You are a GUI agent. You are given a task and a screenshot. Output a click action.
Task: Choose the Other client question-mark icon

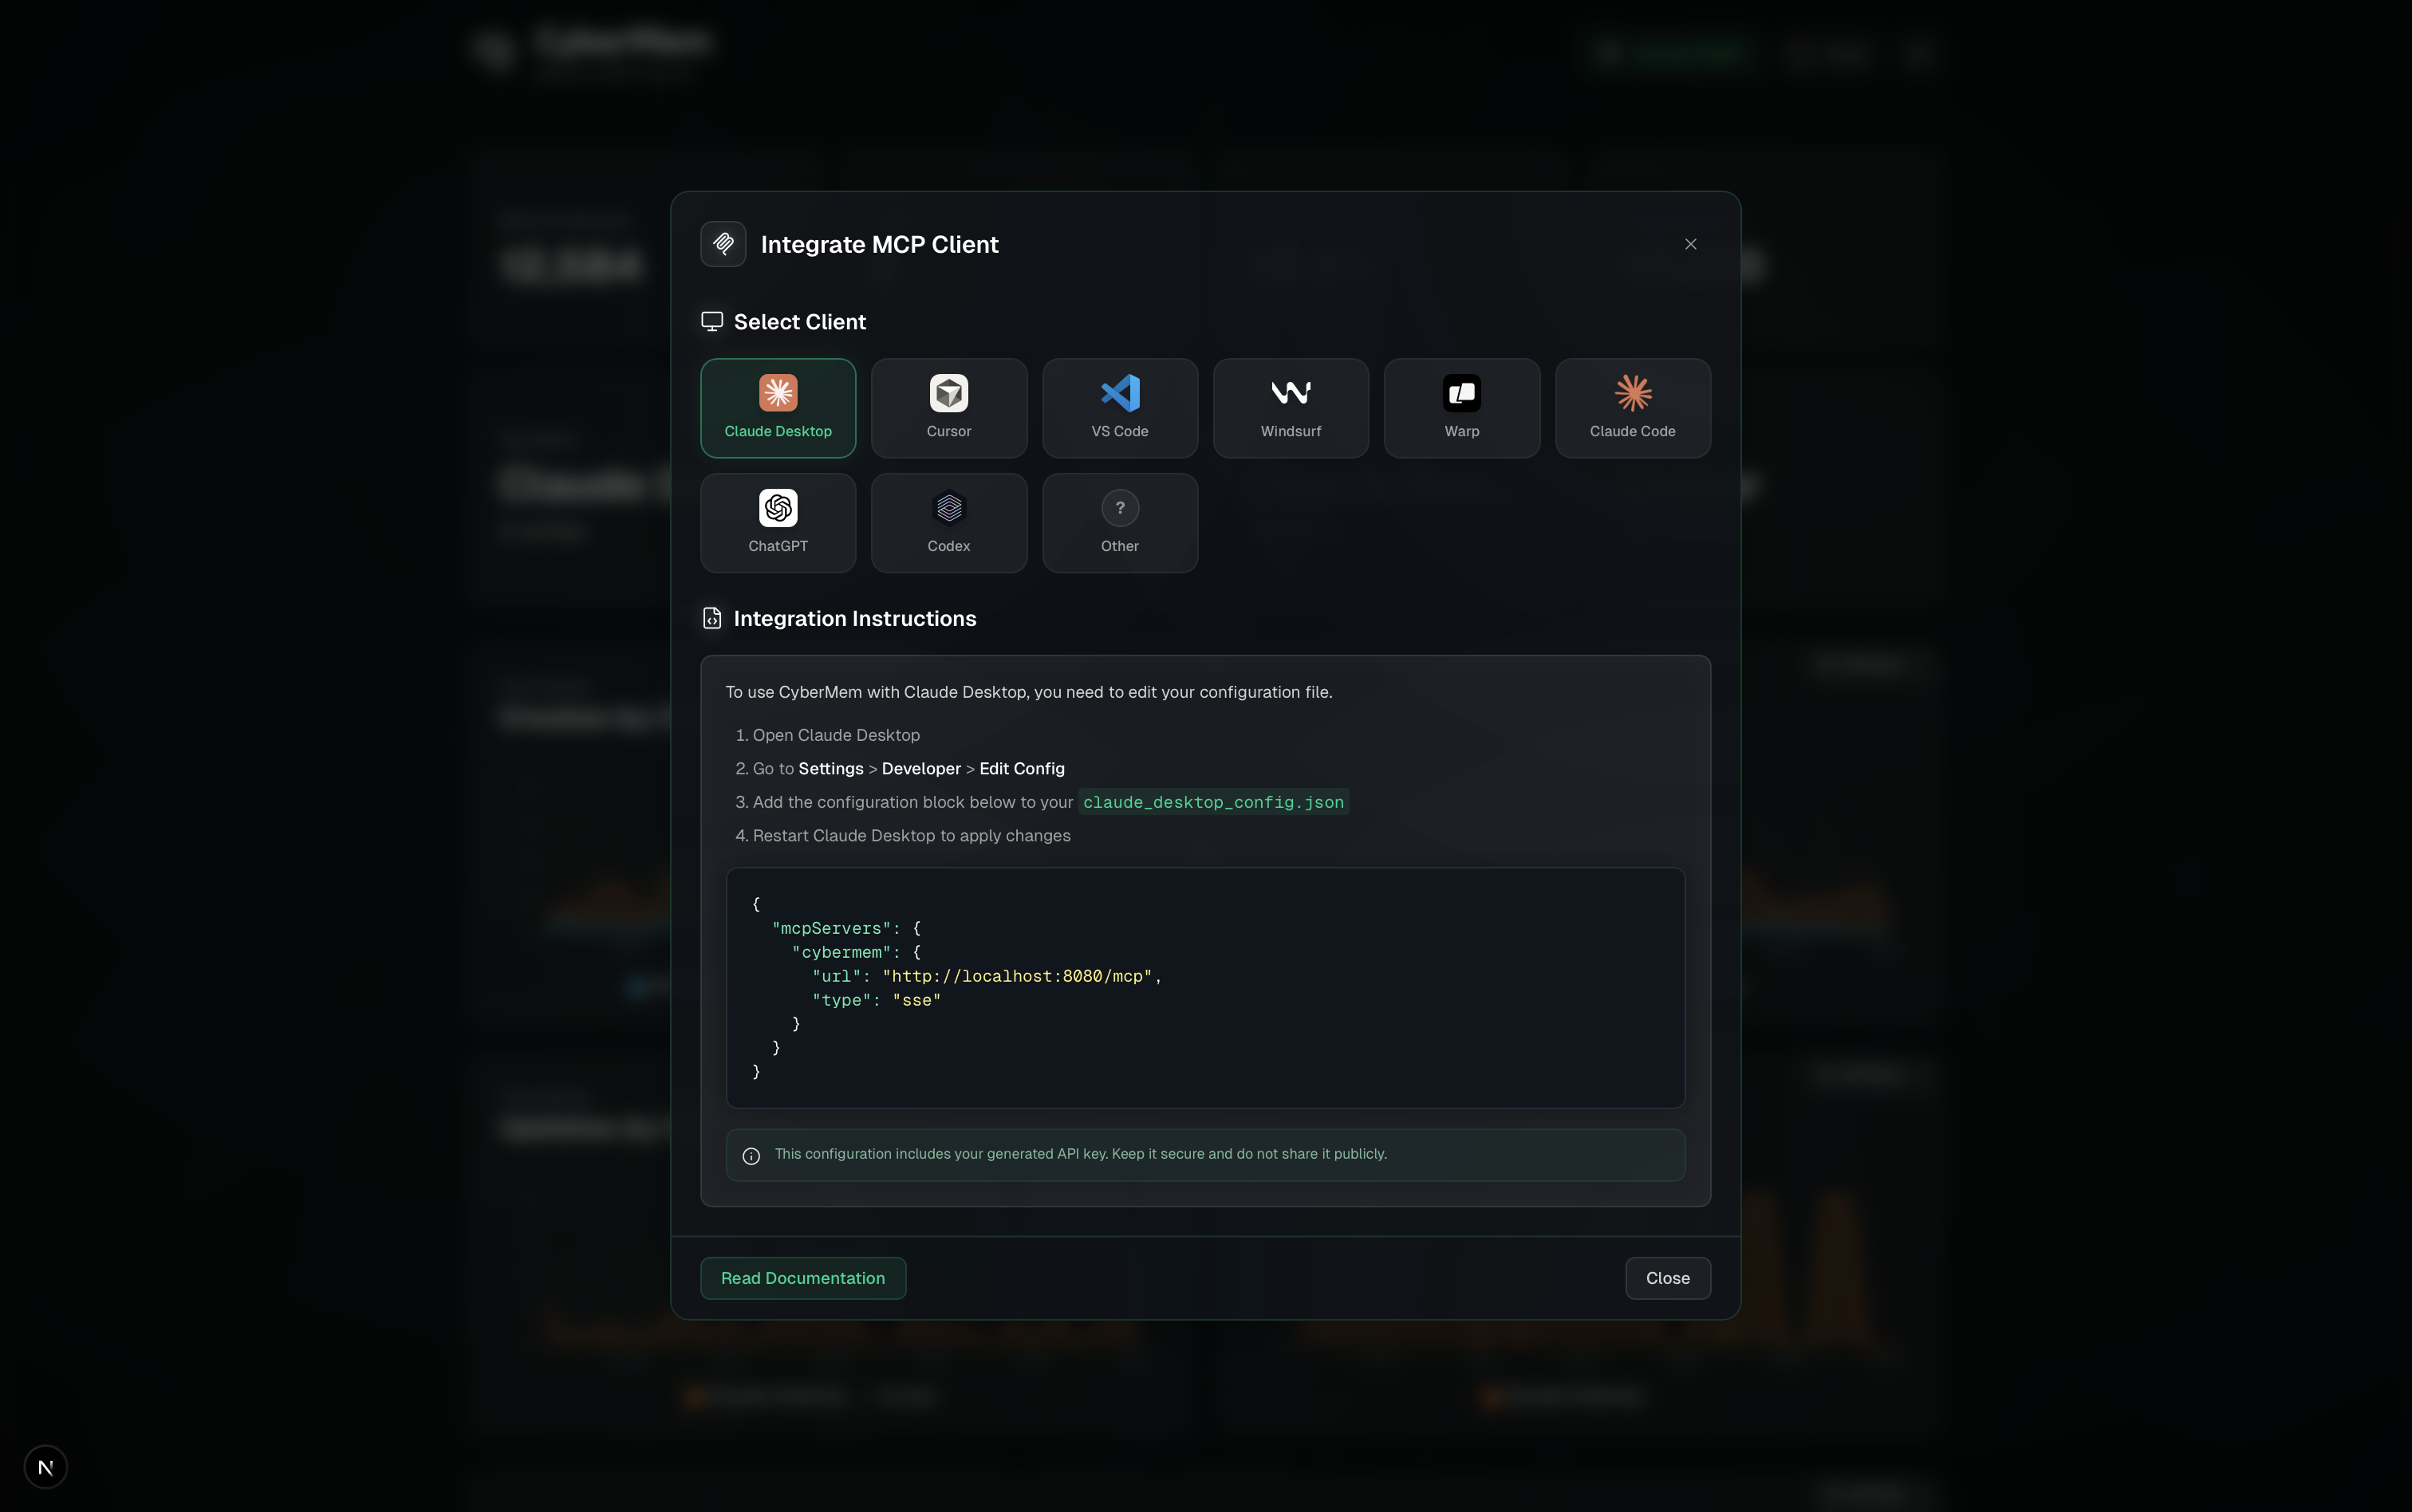click(x=1119, y=508)
